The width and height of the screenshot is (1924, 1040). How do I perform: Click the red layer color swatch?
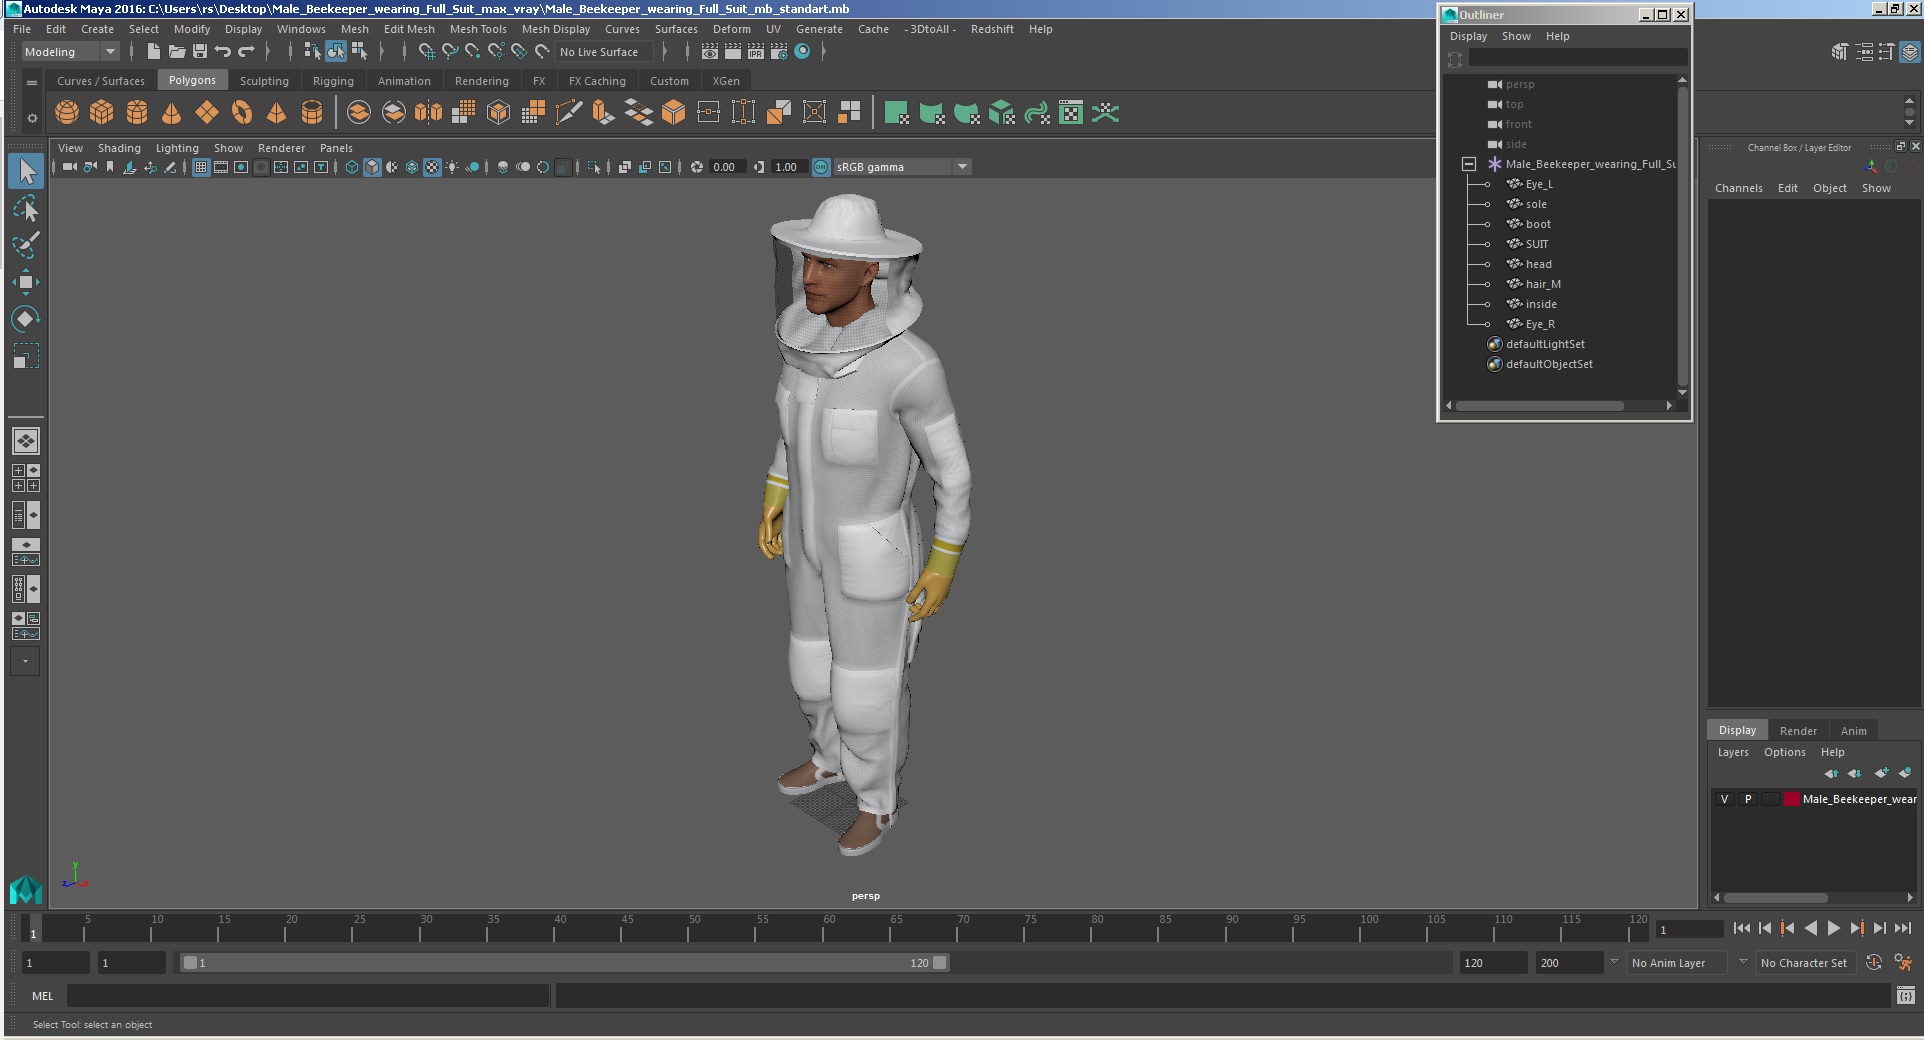pyautogui.click(x=1792, y=799)
